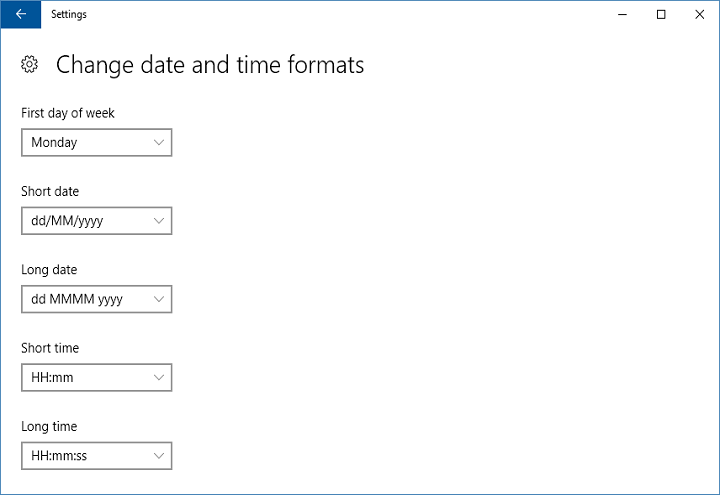Click the 'Short time' label
Screen dimensions: 720x495
click(50, 348)
